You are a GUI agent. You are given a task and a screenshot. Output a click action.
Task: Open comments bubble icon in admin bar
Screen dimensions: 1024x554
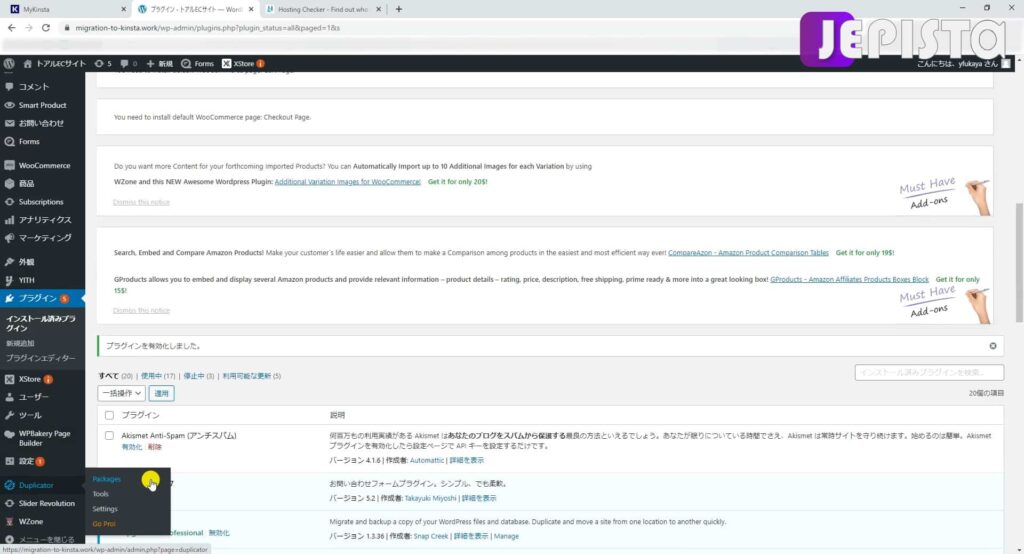129,63
